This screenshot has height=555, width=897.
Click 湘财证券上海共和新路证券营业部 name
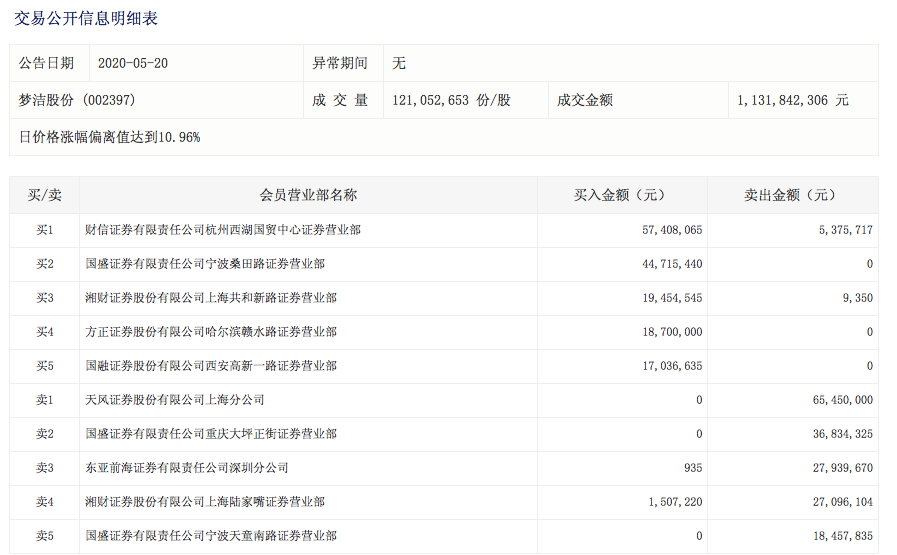pyautogui.click(x=211, y=298)
